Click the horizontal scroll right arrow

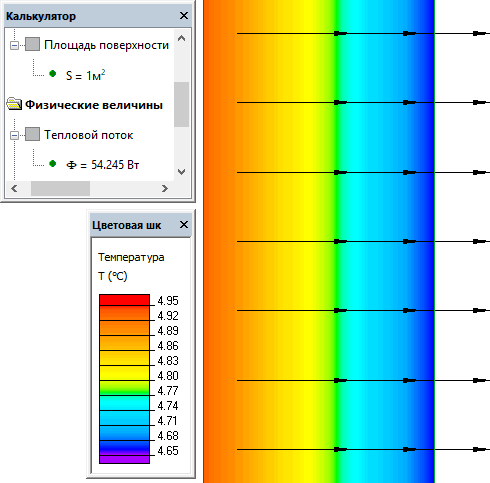tap(165, 189)
